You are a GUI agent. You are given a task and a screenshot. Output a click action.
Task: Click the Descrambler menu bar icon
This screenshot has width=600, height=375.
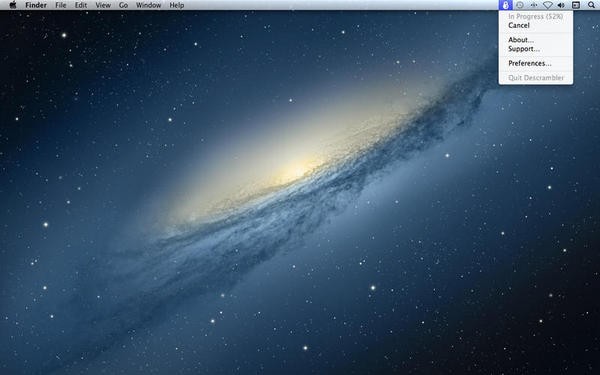(x=505, y=5)
